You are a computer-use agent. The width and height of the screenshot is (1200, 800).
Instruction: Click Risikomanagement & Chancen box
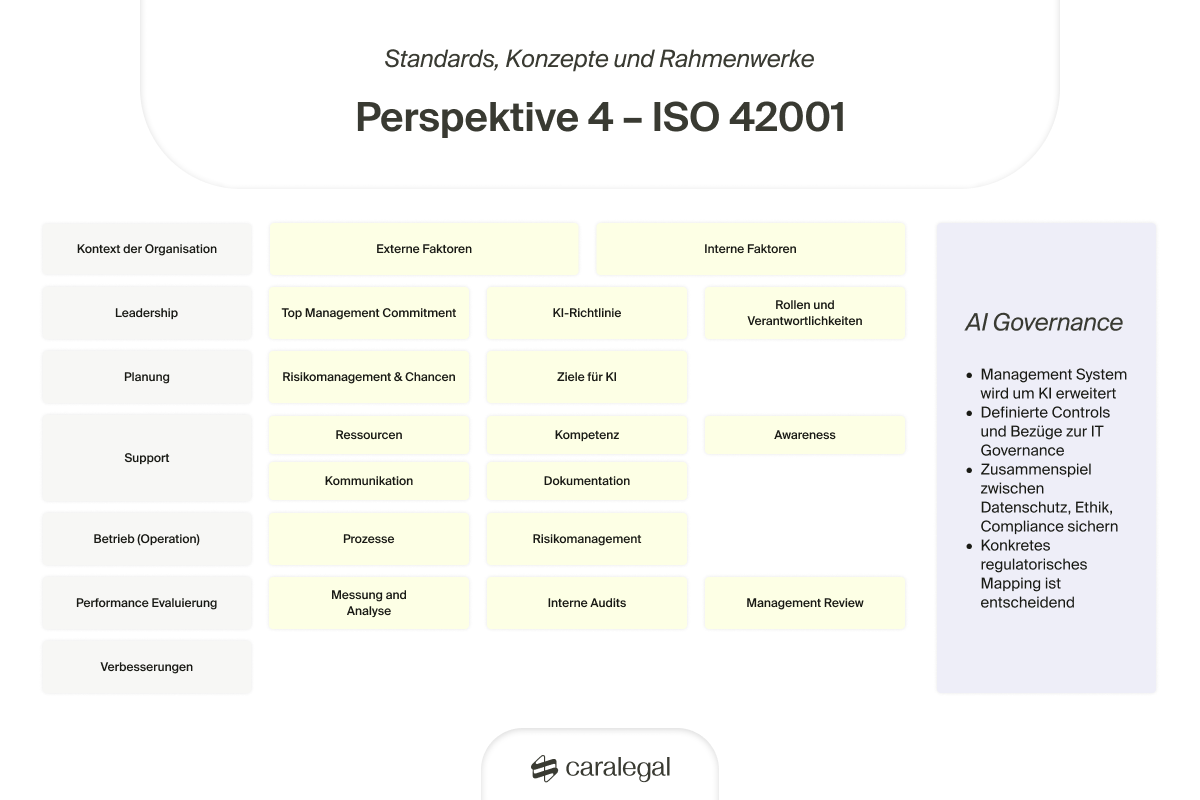point(369,377)
